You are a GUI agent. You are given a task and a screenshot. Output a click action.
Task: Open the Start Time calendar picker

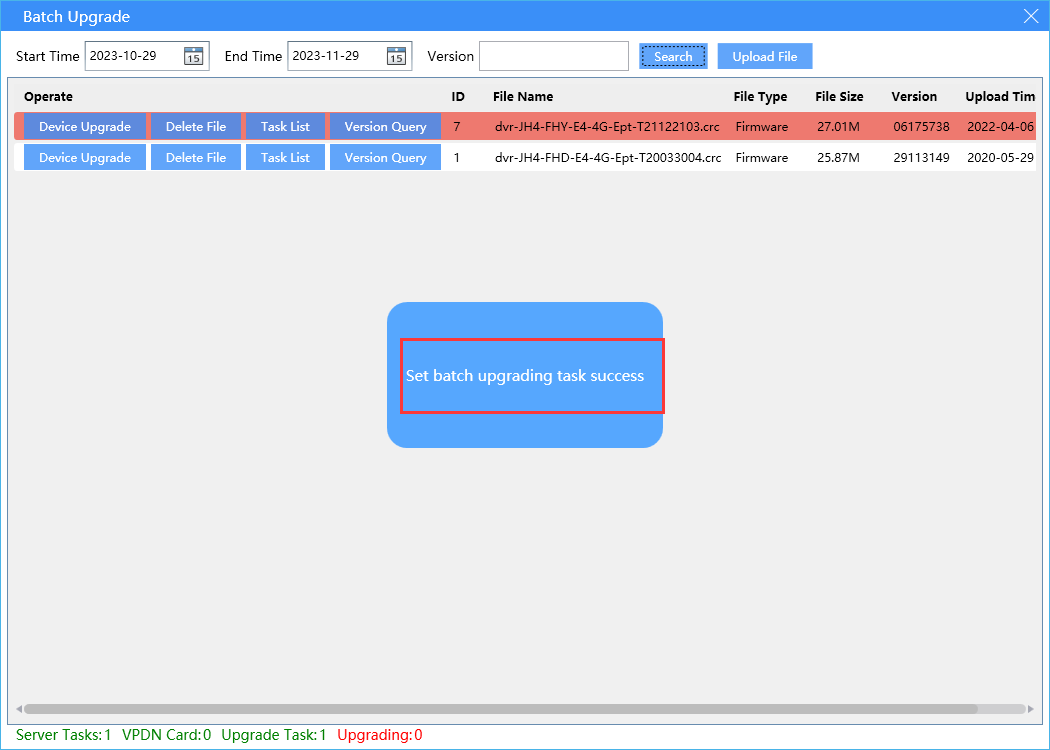click(194, 56)
